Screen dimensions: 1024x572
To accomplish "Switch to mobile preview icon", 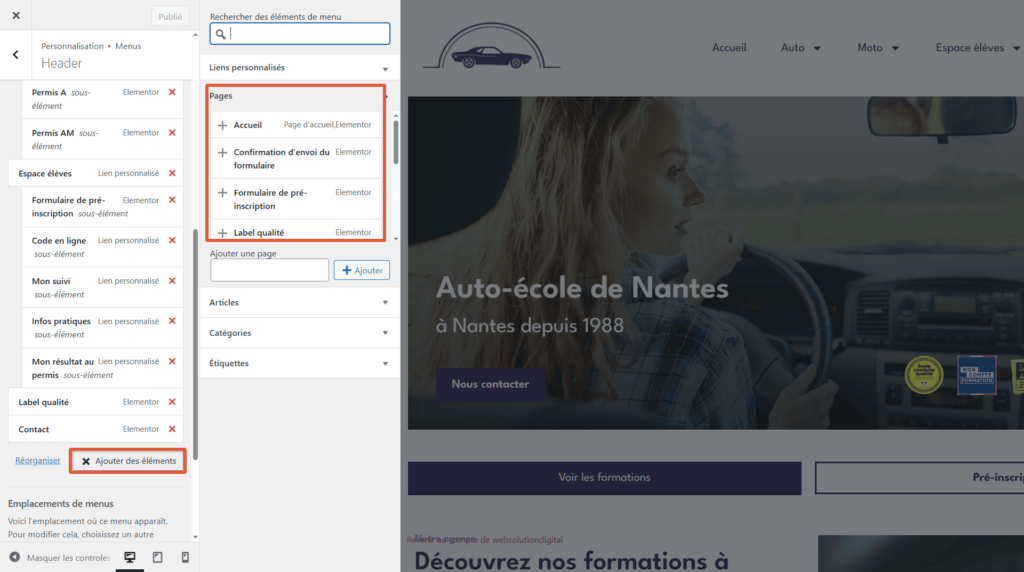I will pyautogui.click(x=185, y=557).
